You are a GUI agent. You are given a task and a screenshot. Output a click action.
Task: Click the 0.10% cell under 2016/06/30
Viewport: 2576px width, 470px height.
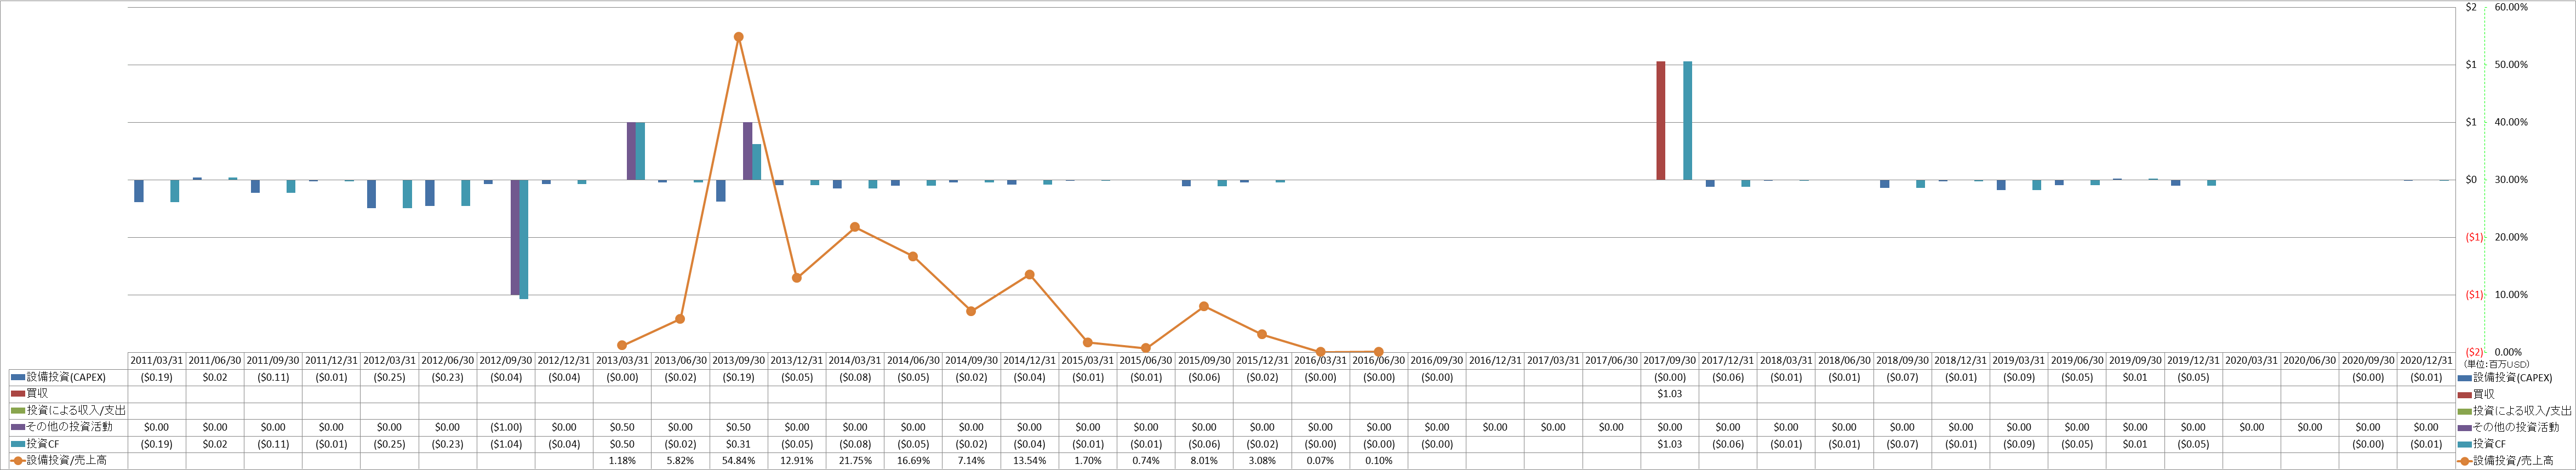(x=1378, y=461)
